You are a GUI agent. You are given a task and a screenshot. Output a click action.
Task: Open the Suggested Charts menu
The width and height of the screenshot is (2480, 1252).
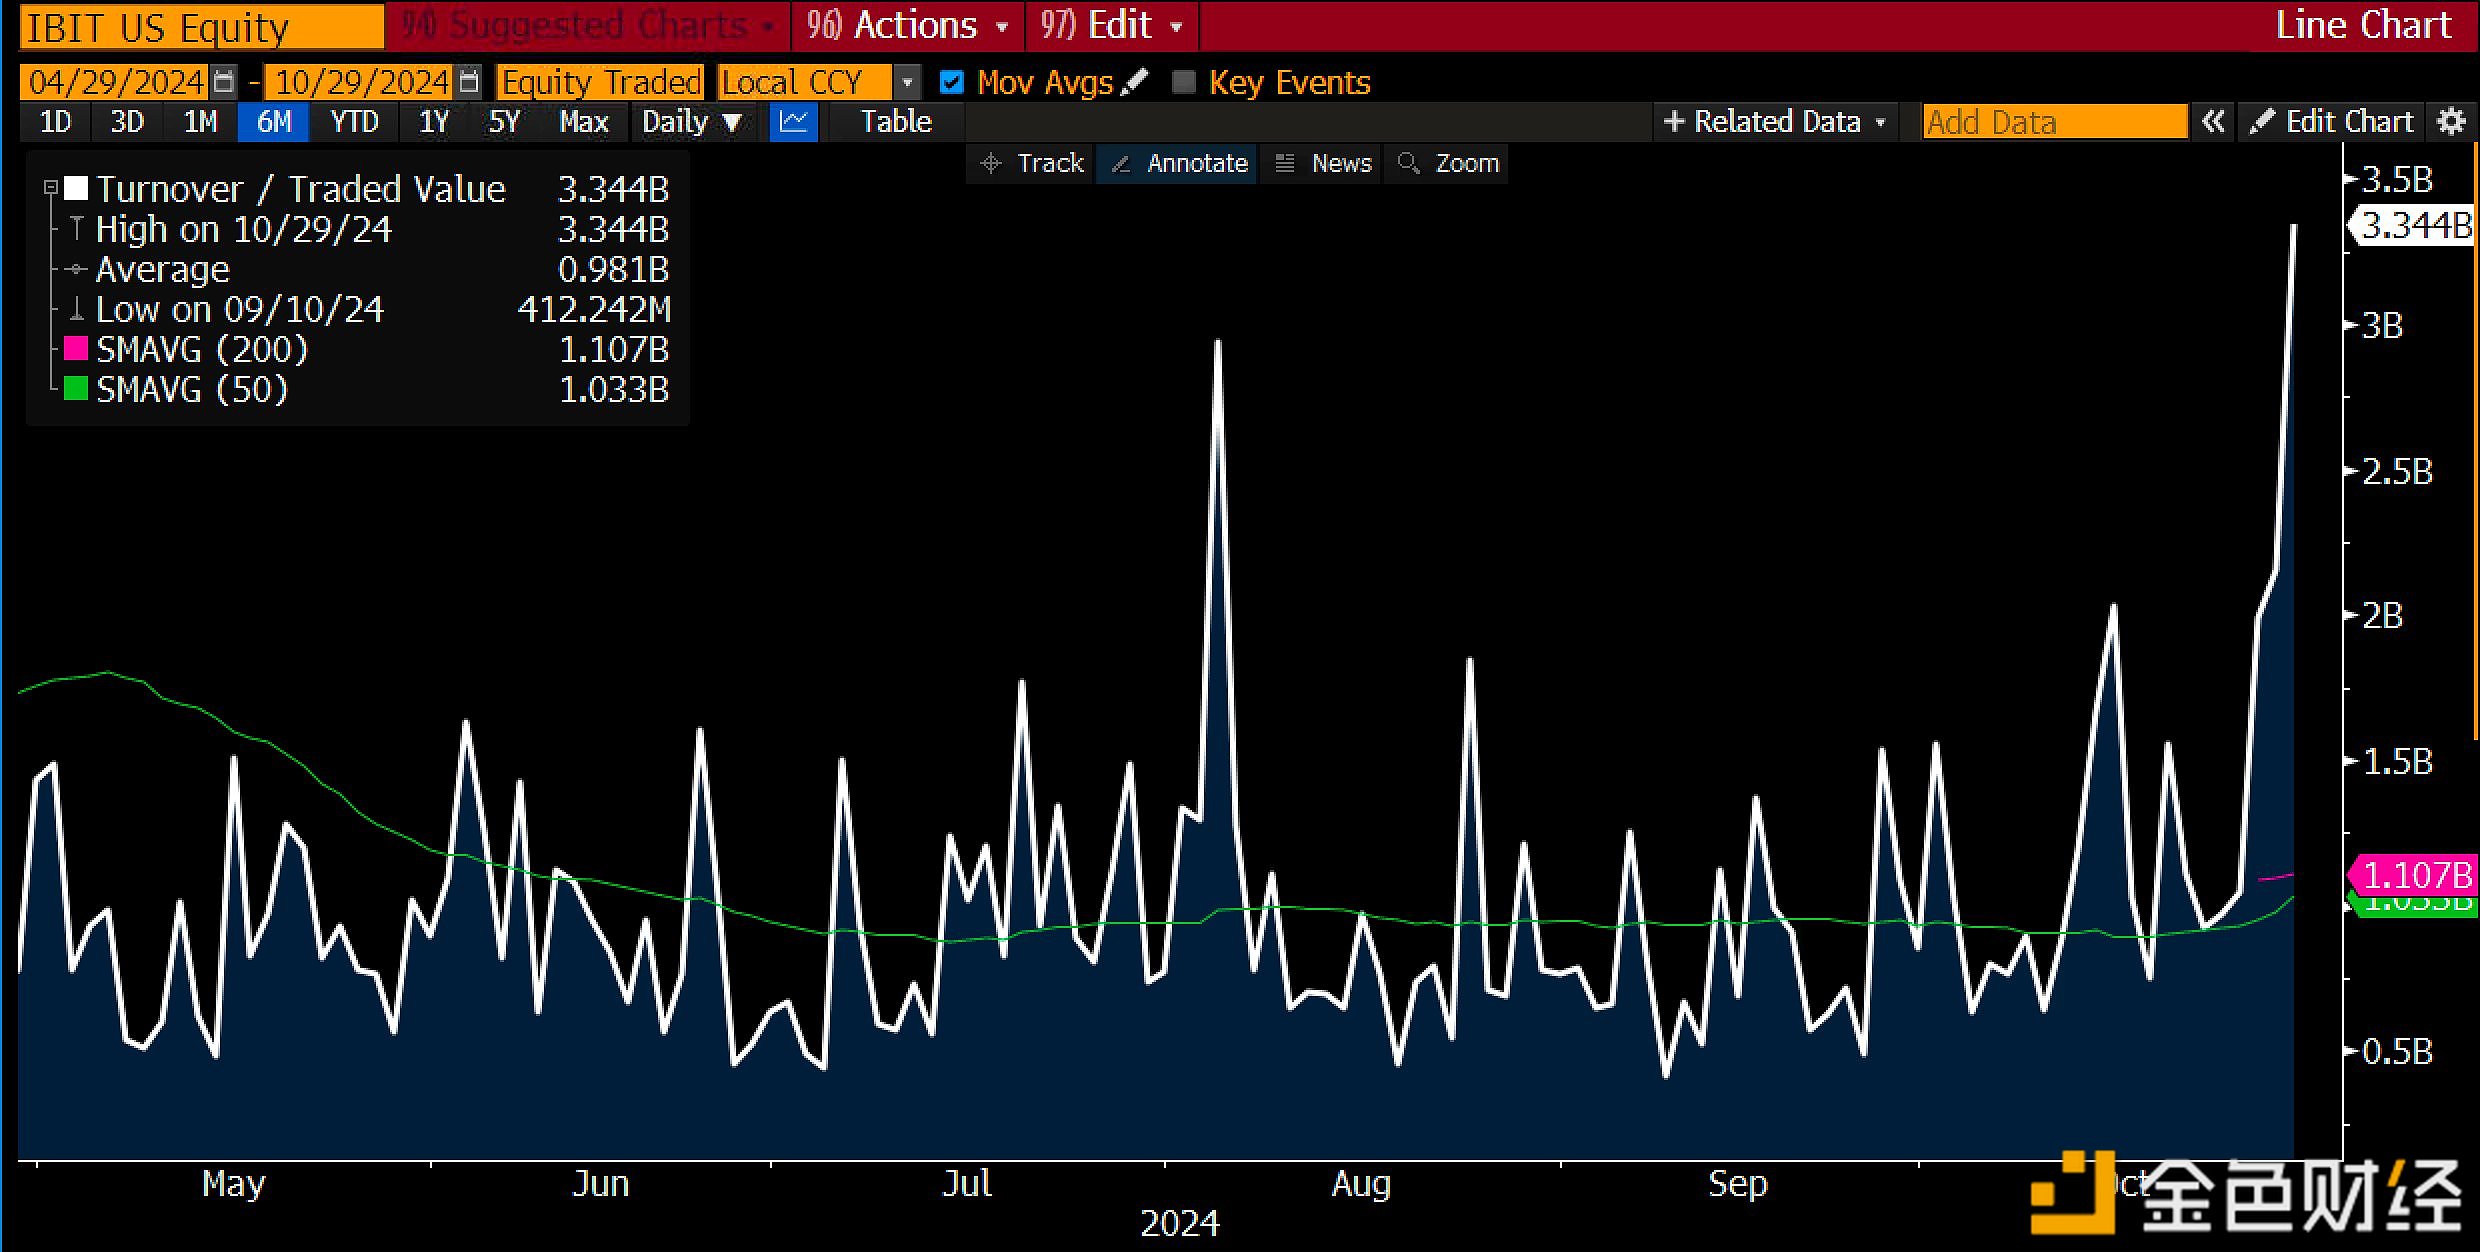click(x=588, y=26)
